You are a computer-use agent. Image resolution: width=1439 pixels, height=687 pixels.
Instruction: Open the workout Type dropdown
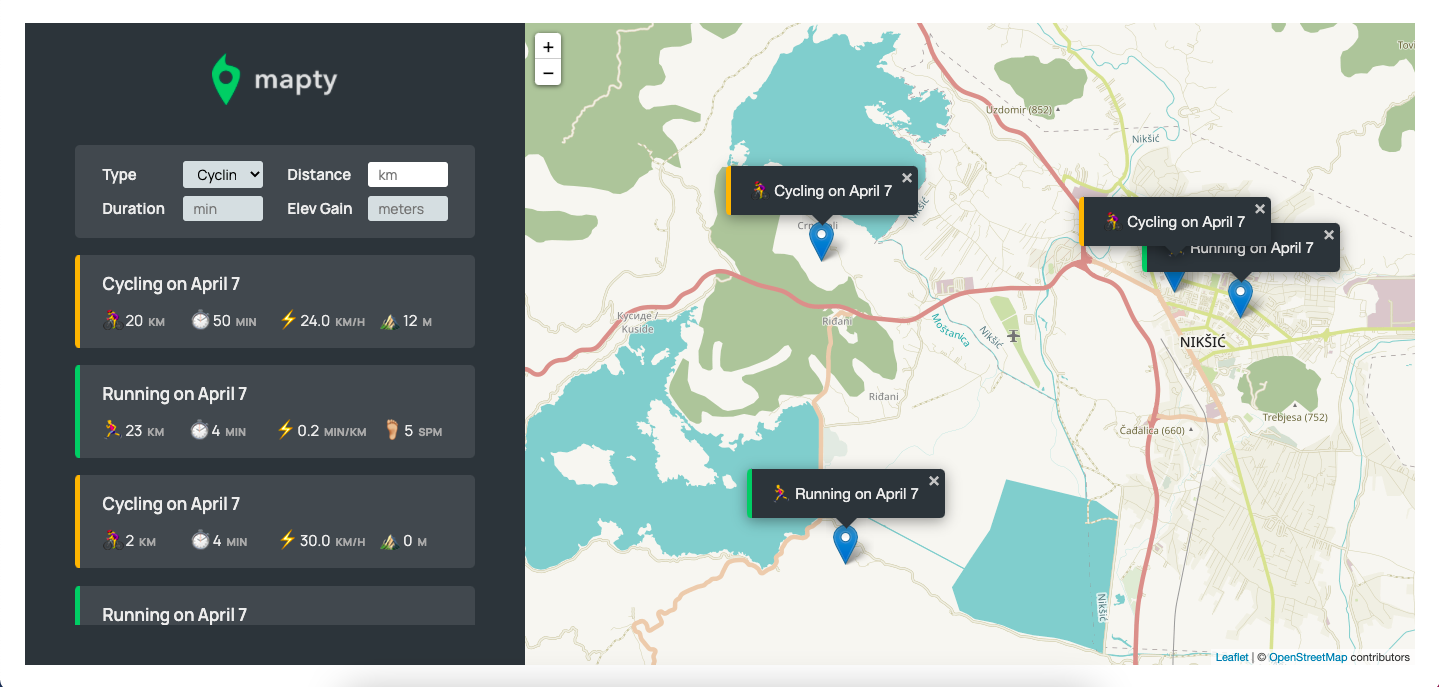[x=222, y=174]
